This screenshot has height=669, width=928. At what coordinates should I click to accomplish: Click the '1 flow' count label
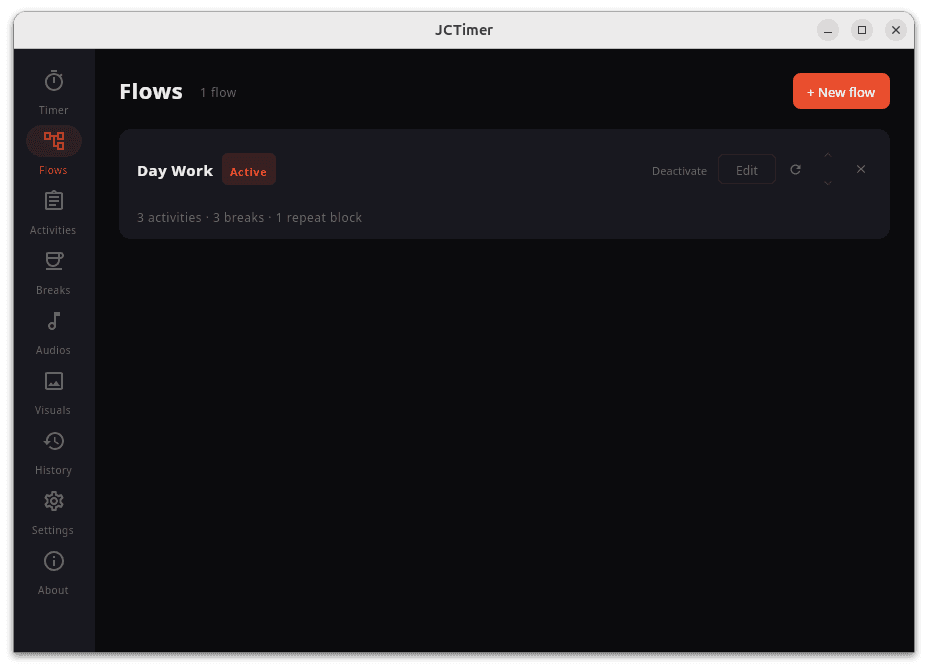point(218,92)
